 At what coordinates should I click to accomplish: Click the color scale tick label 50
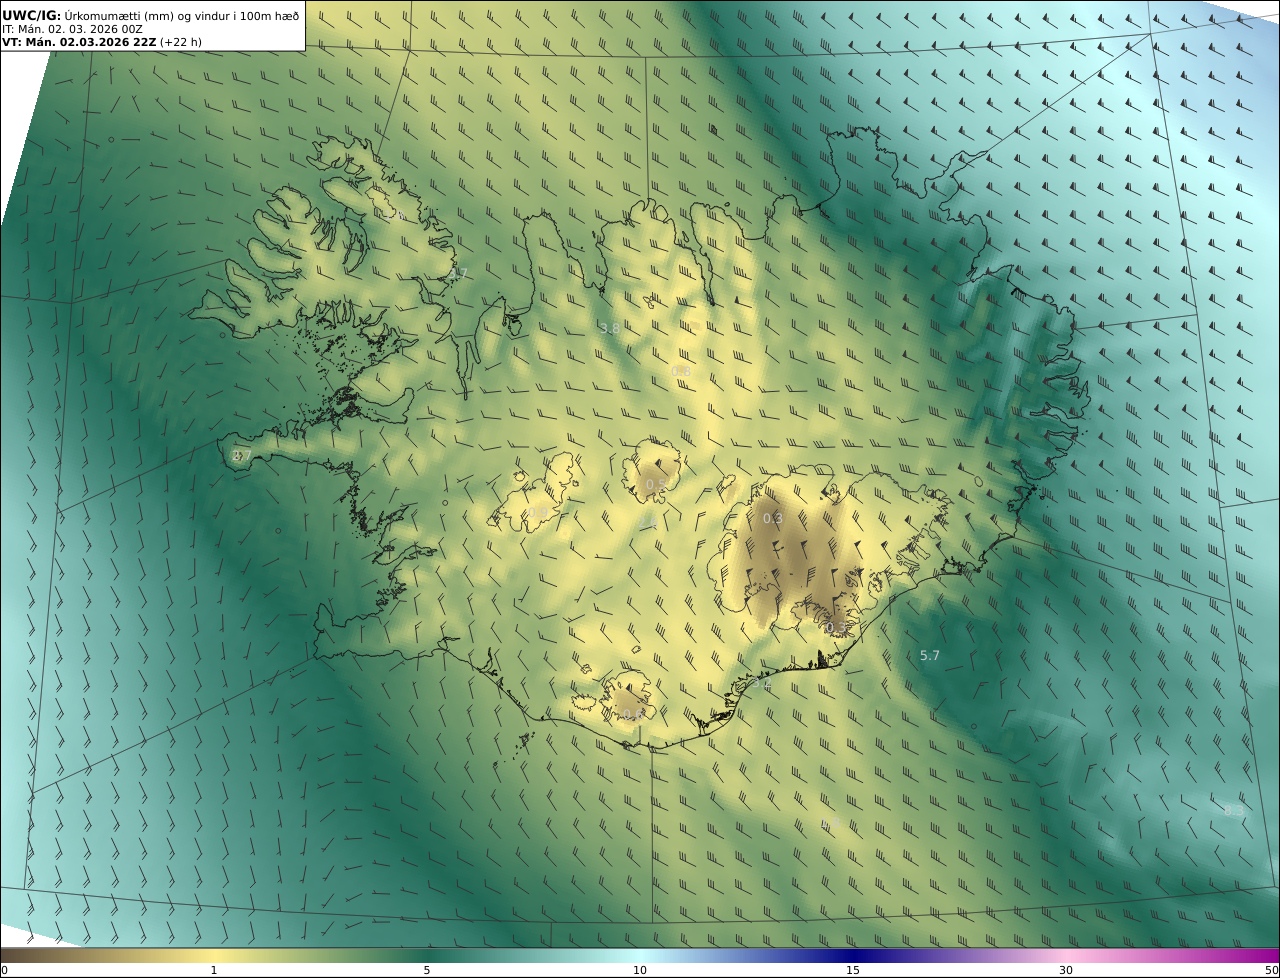(1272, 970)
